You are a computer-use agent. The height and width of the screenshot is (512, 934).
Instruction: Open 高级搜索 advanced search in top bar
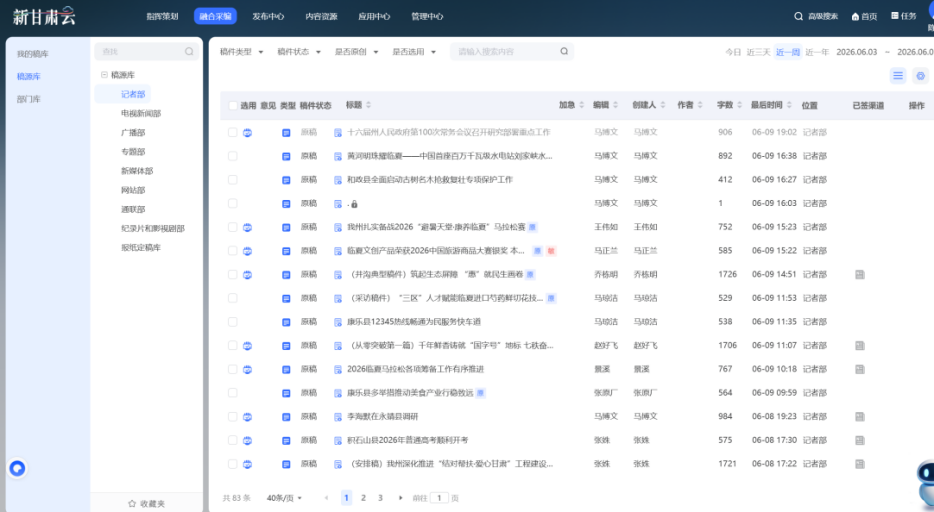click(x=815, y=17)
